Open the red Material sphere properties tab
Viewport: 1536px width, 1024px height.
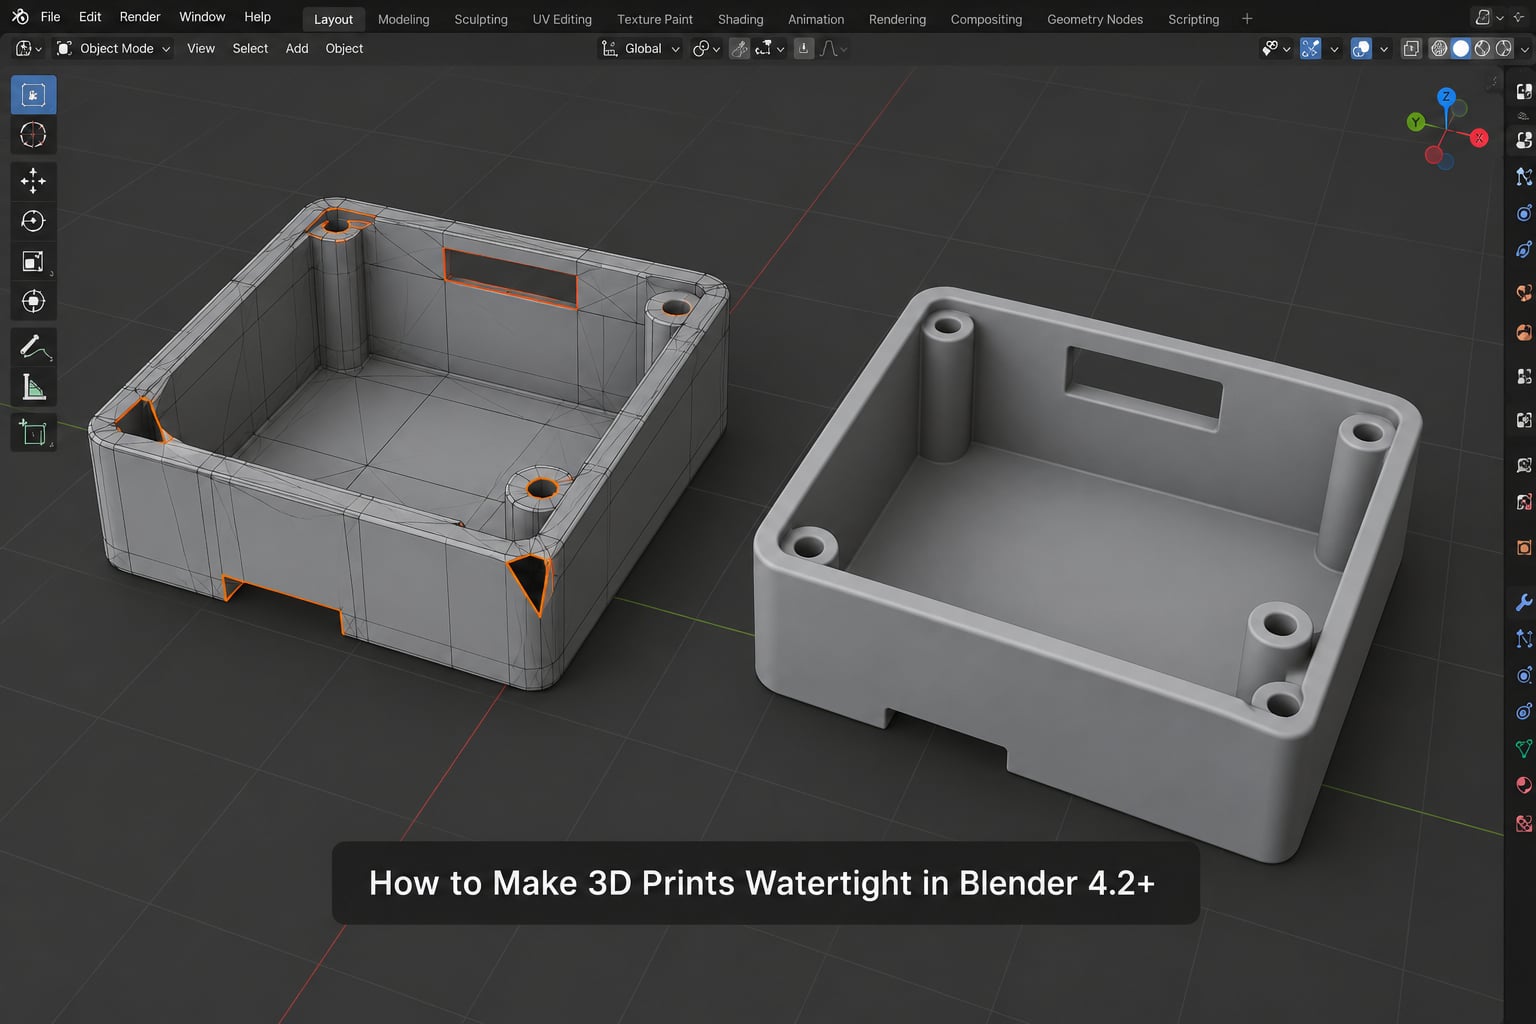click(1524, 785)
